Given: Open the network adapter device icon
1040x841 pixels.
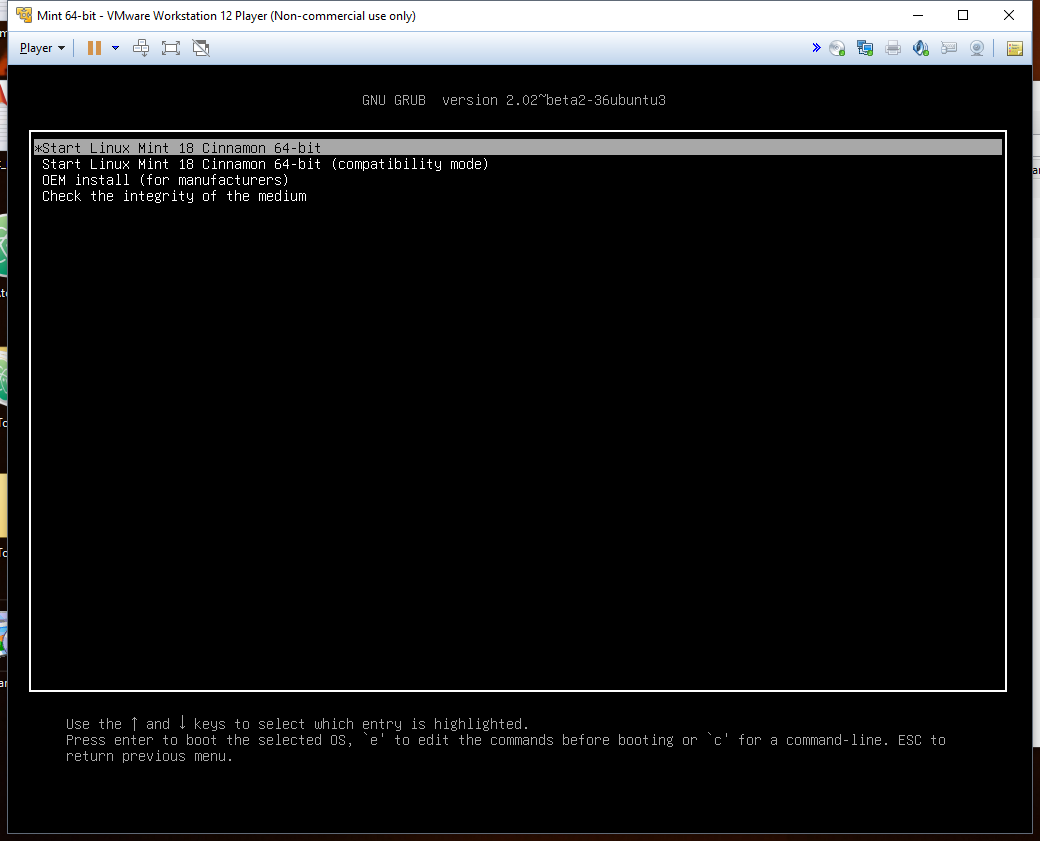Looking at the screenshot, I should click(865, 48).
